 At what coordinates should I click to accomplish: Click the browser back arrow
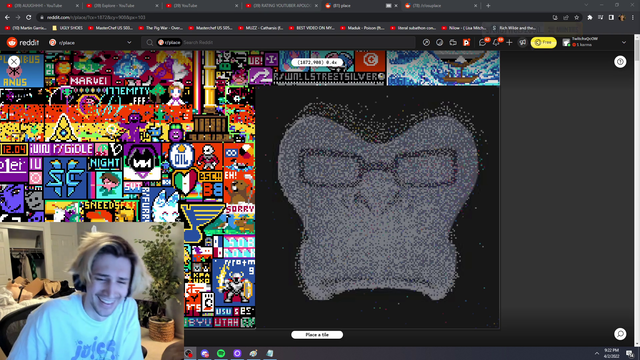click(x=7, y=18)
